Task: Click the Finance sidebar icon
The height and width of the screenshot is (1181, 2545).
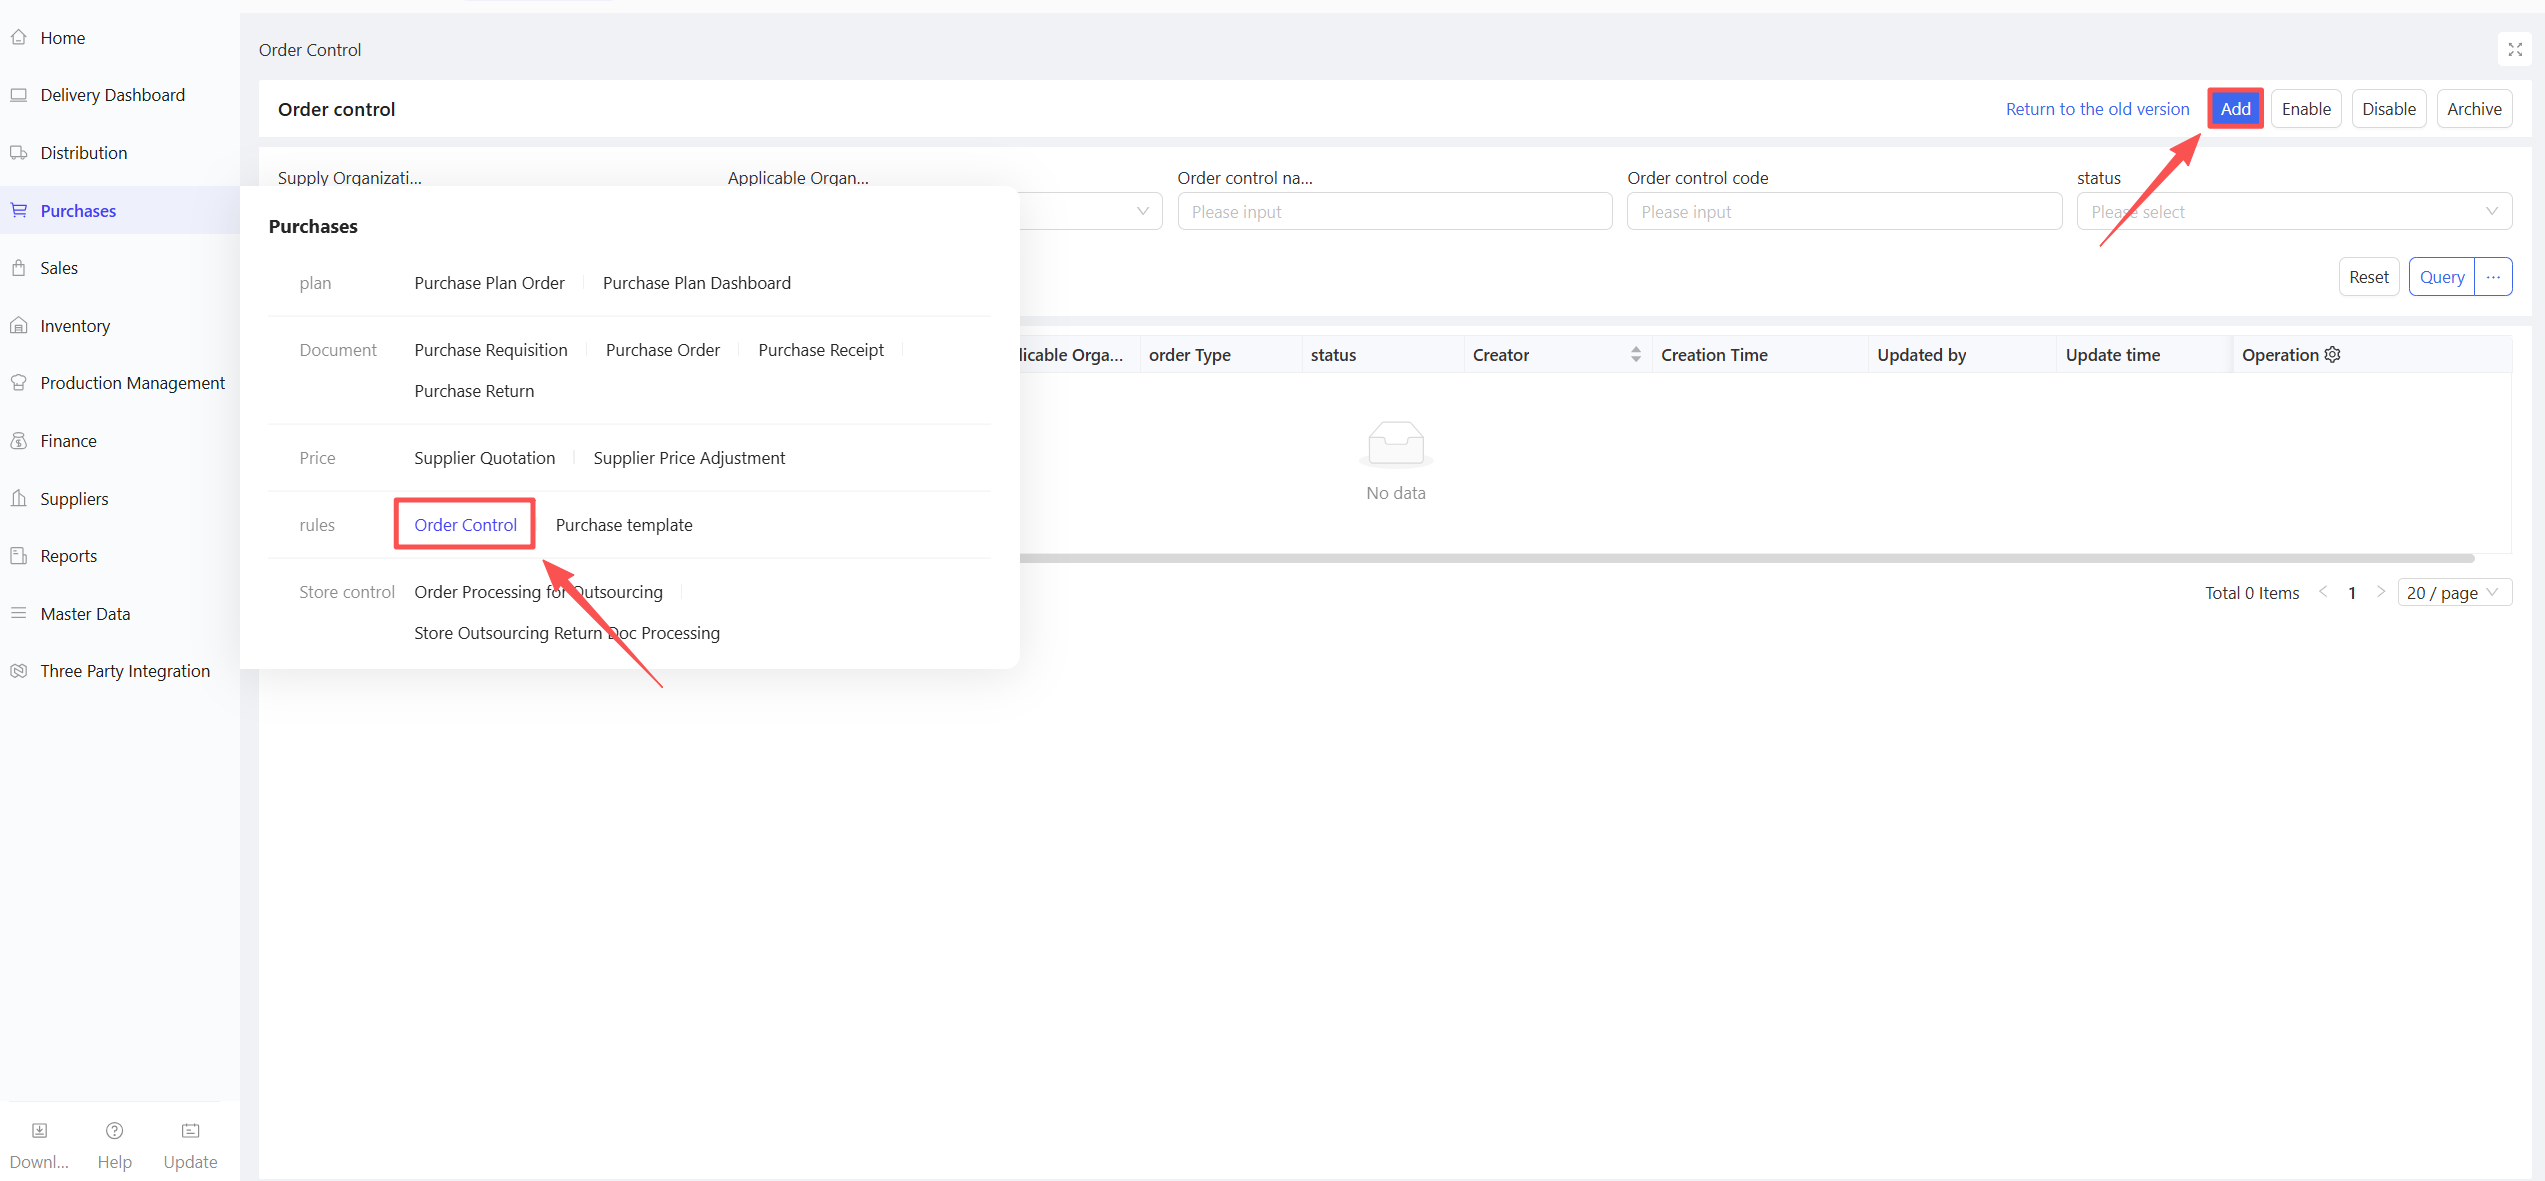Action: click(19, 441)
